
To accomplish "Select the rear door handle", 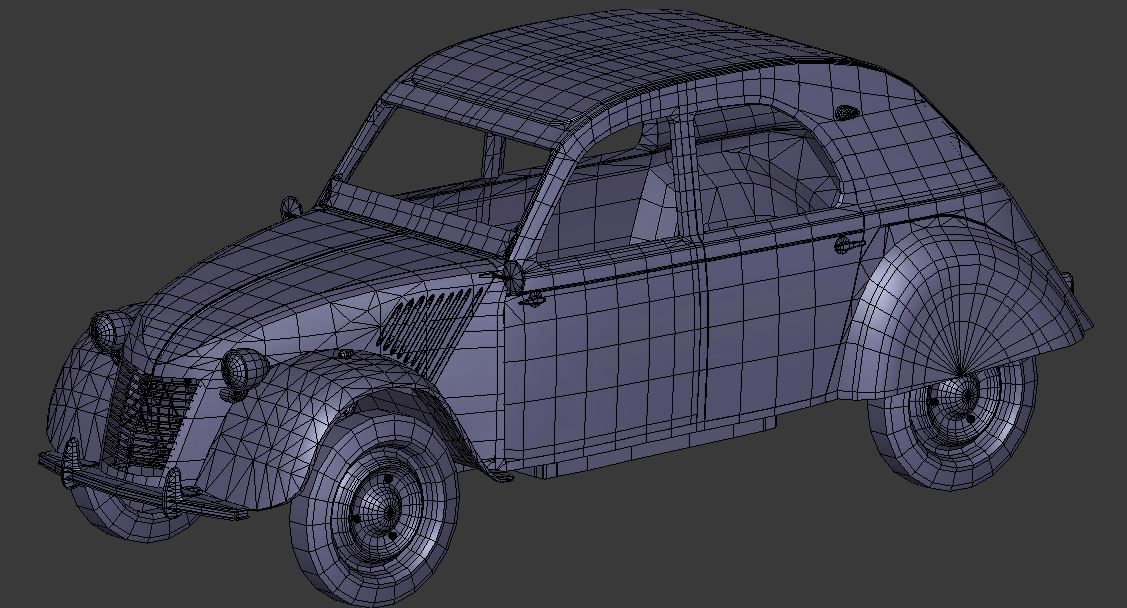I will (x=848, y=245).
